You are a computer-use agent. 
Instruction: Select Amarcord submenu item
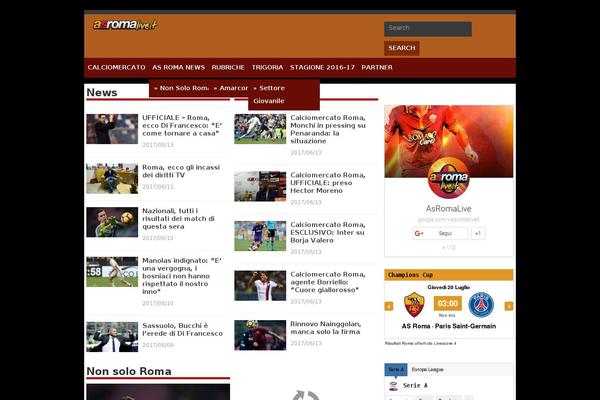click(231, 88)
